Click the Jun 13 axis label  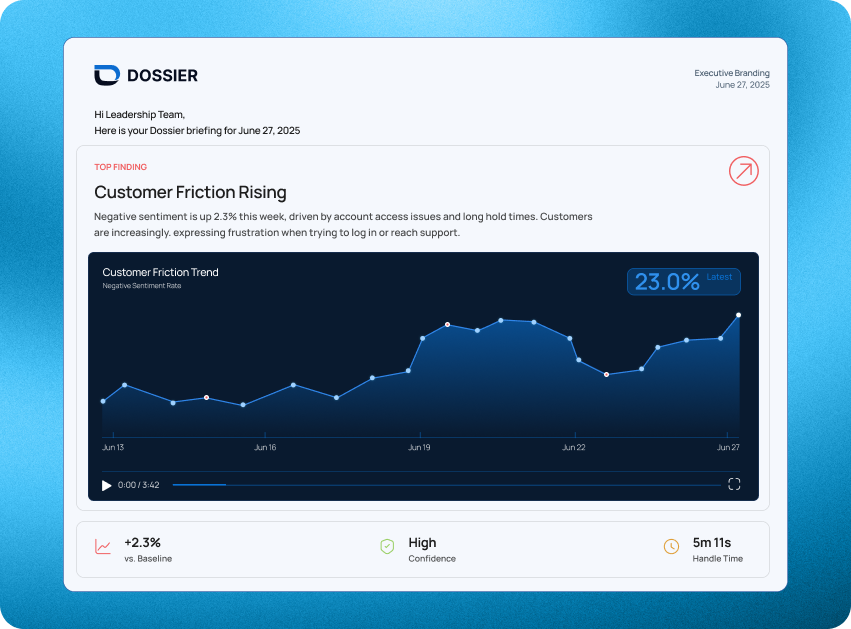(113, 447)
